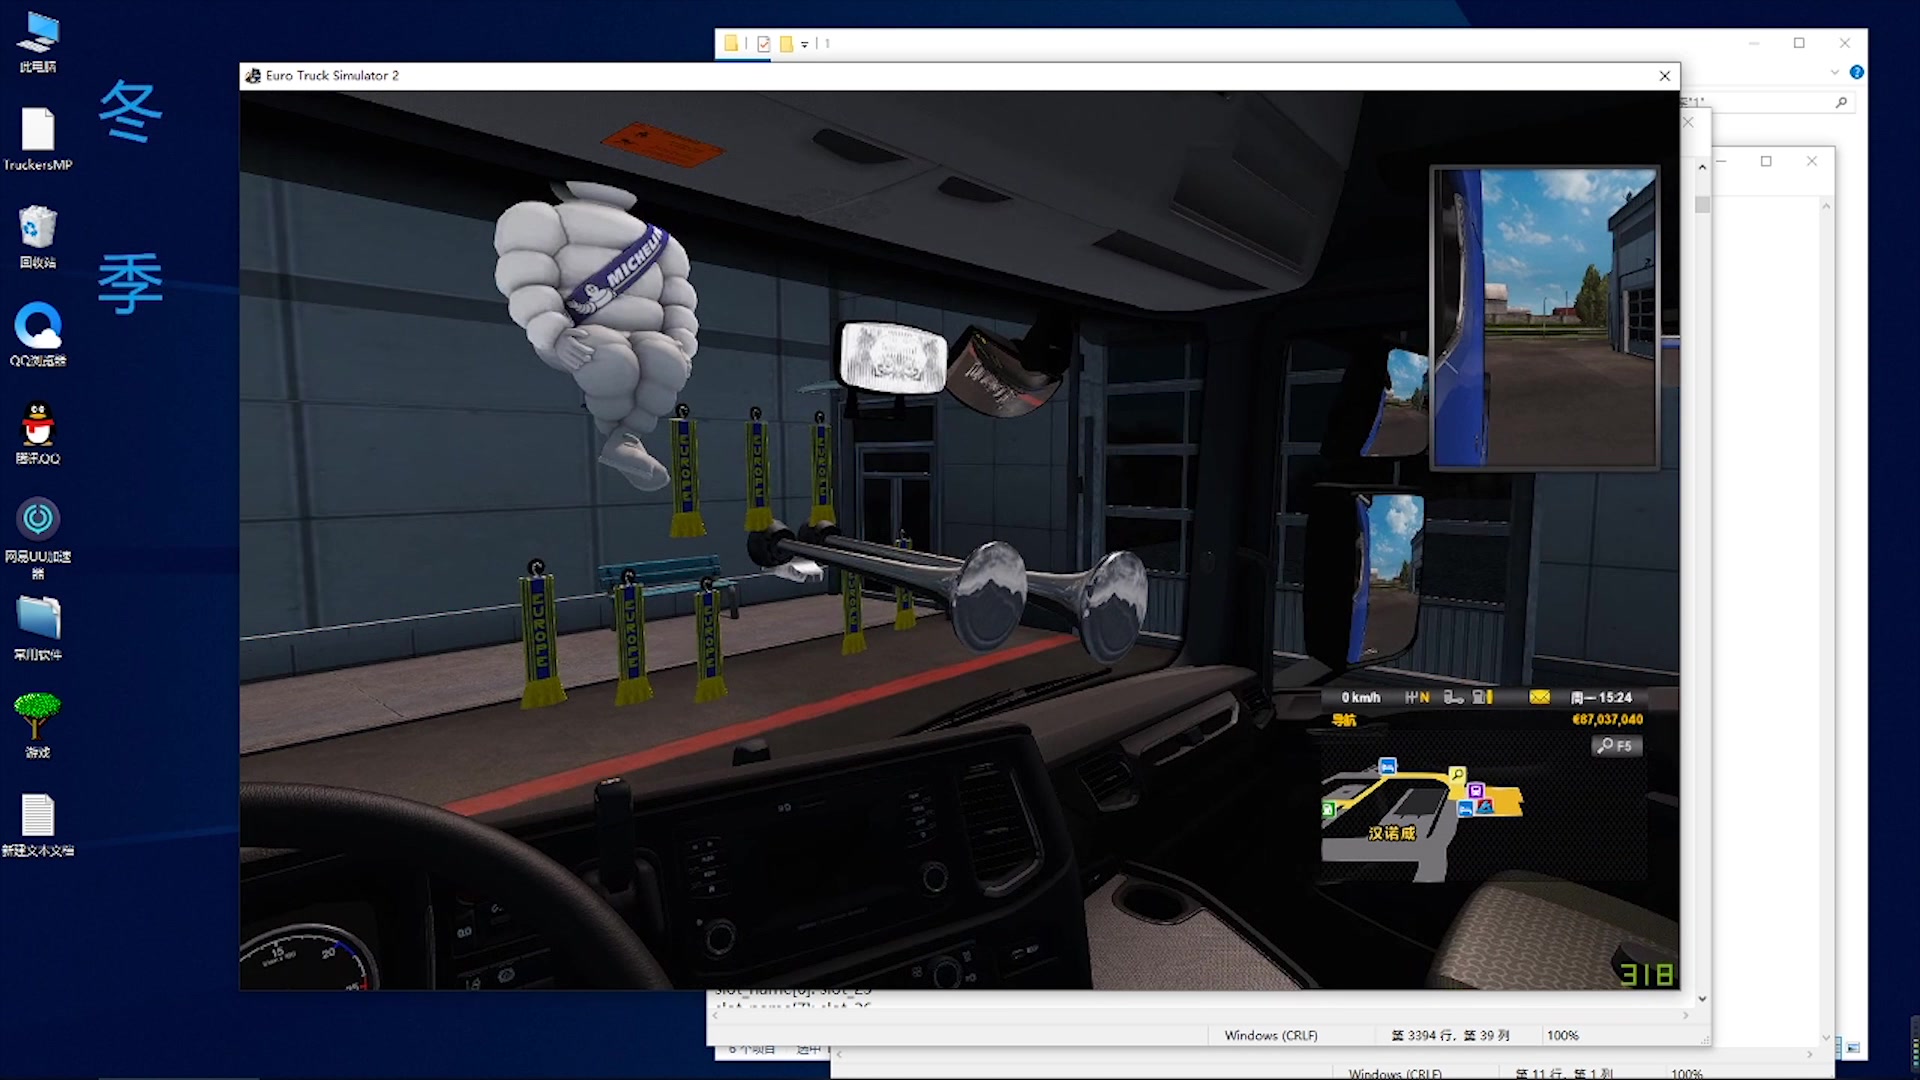
Task: Open NetEase UU accelerator icon
Action: (x=38, y=538)
